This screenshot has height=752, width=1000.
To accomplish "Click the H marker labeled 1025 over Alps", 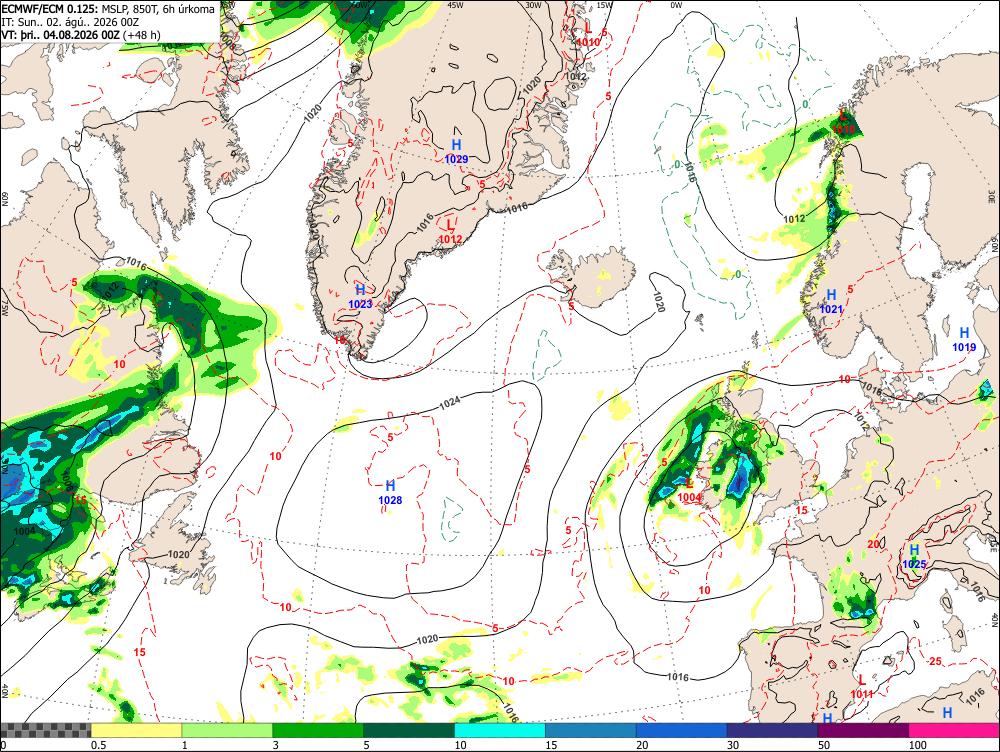I will tap(914, 550).
